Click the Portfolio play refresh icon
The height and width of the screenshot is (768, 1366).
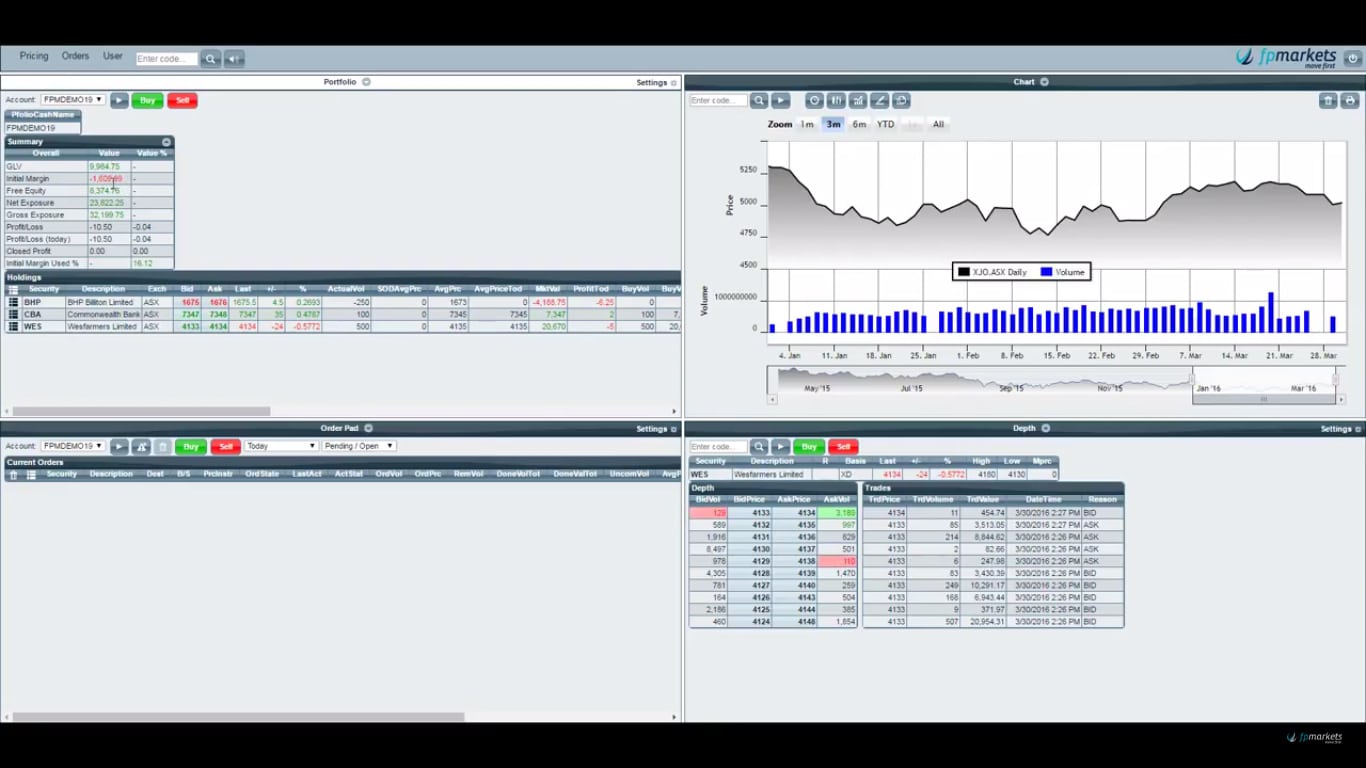click(x=119, y=100)
